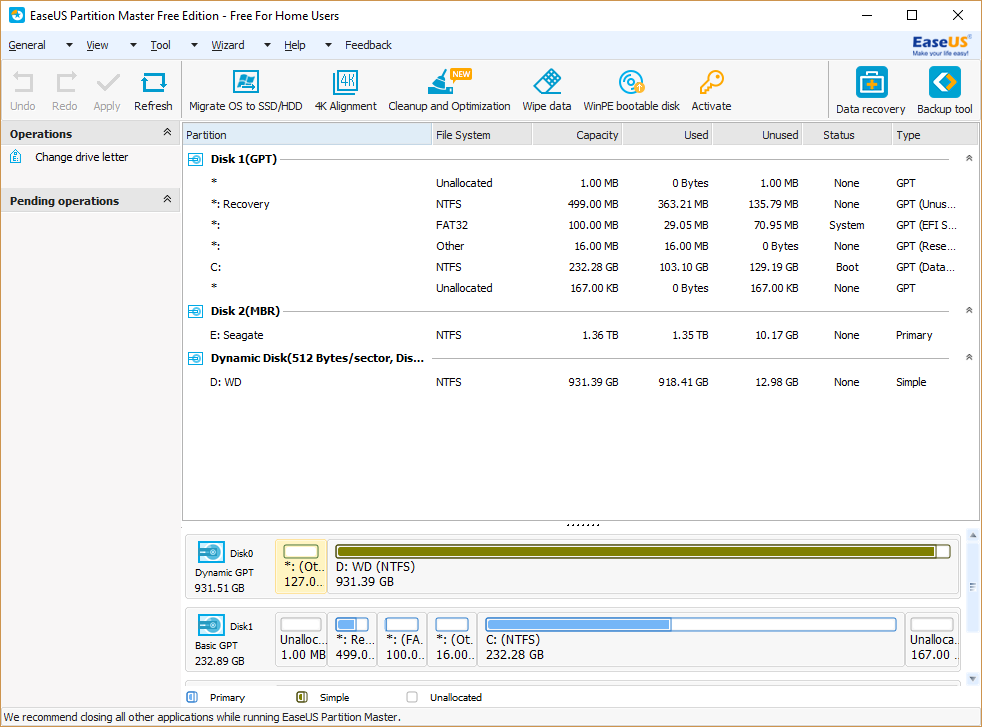Click Change drive letter operation
Viewport: 982px width, 727px height.
(x=81, y=157)
